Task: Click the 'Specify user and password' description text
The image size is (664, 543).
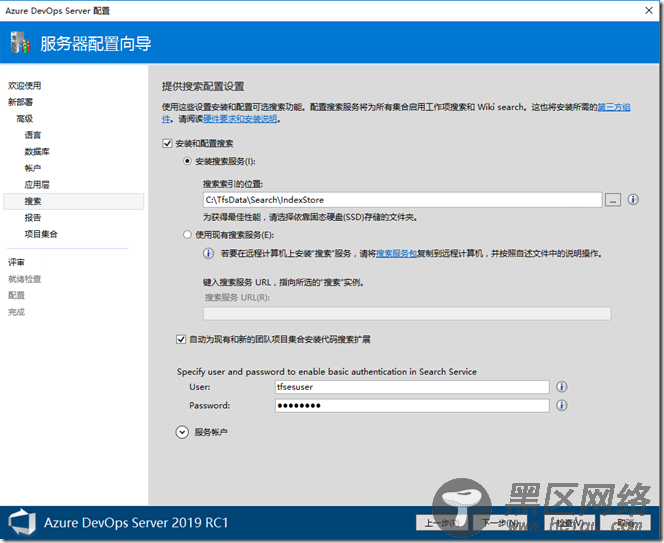Action: [x=326, y=371]
